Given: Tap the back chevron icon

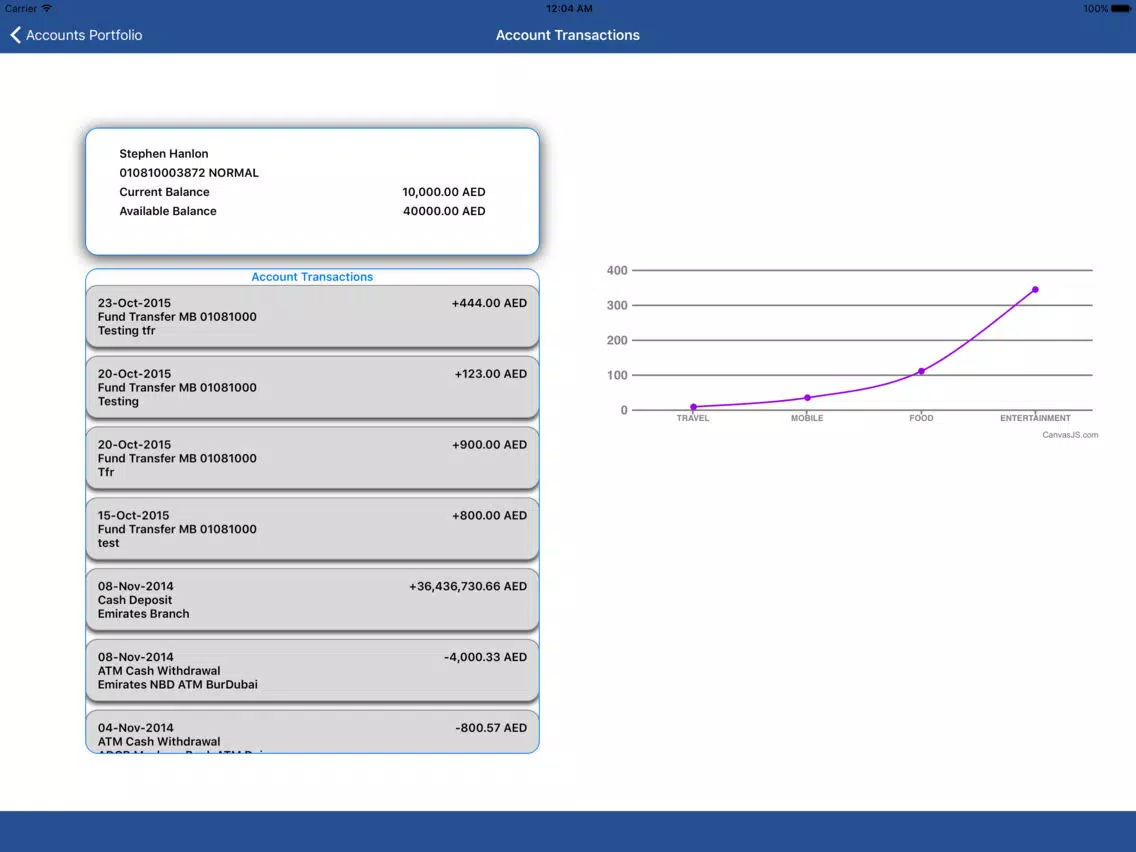Looking at the screenshot, I should pyautogui.click(x=15, y=35).
